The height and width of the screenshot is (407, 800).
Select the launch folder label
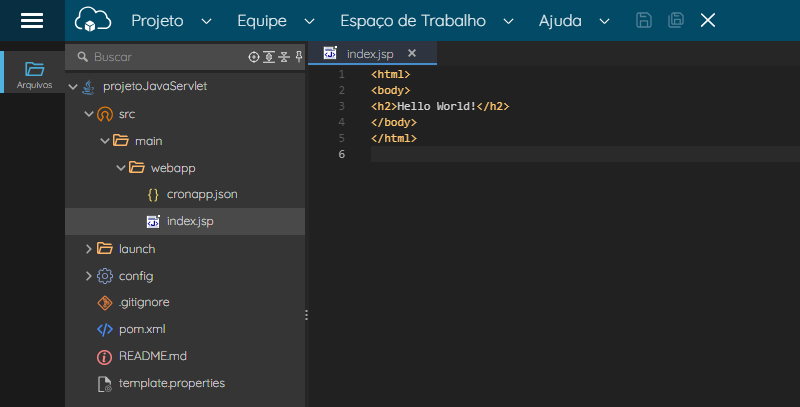click(x=137, y=249)
